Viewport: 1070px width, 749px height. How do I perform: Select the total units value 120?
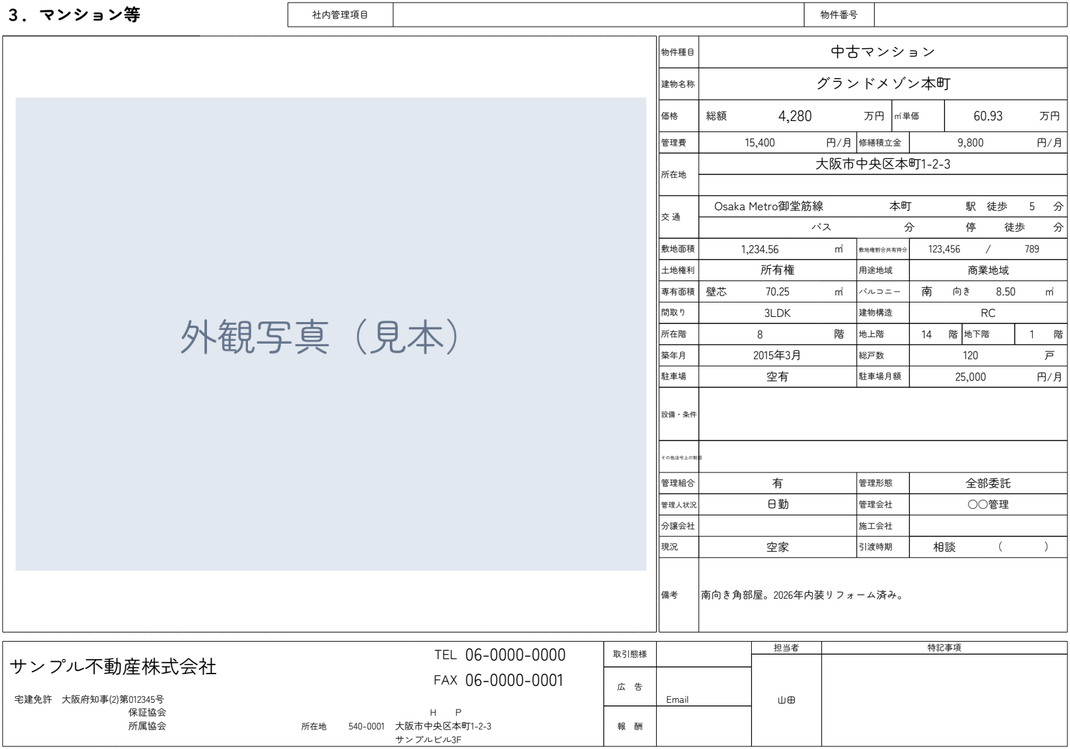[x=970, y=355]
